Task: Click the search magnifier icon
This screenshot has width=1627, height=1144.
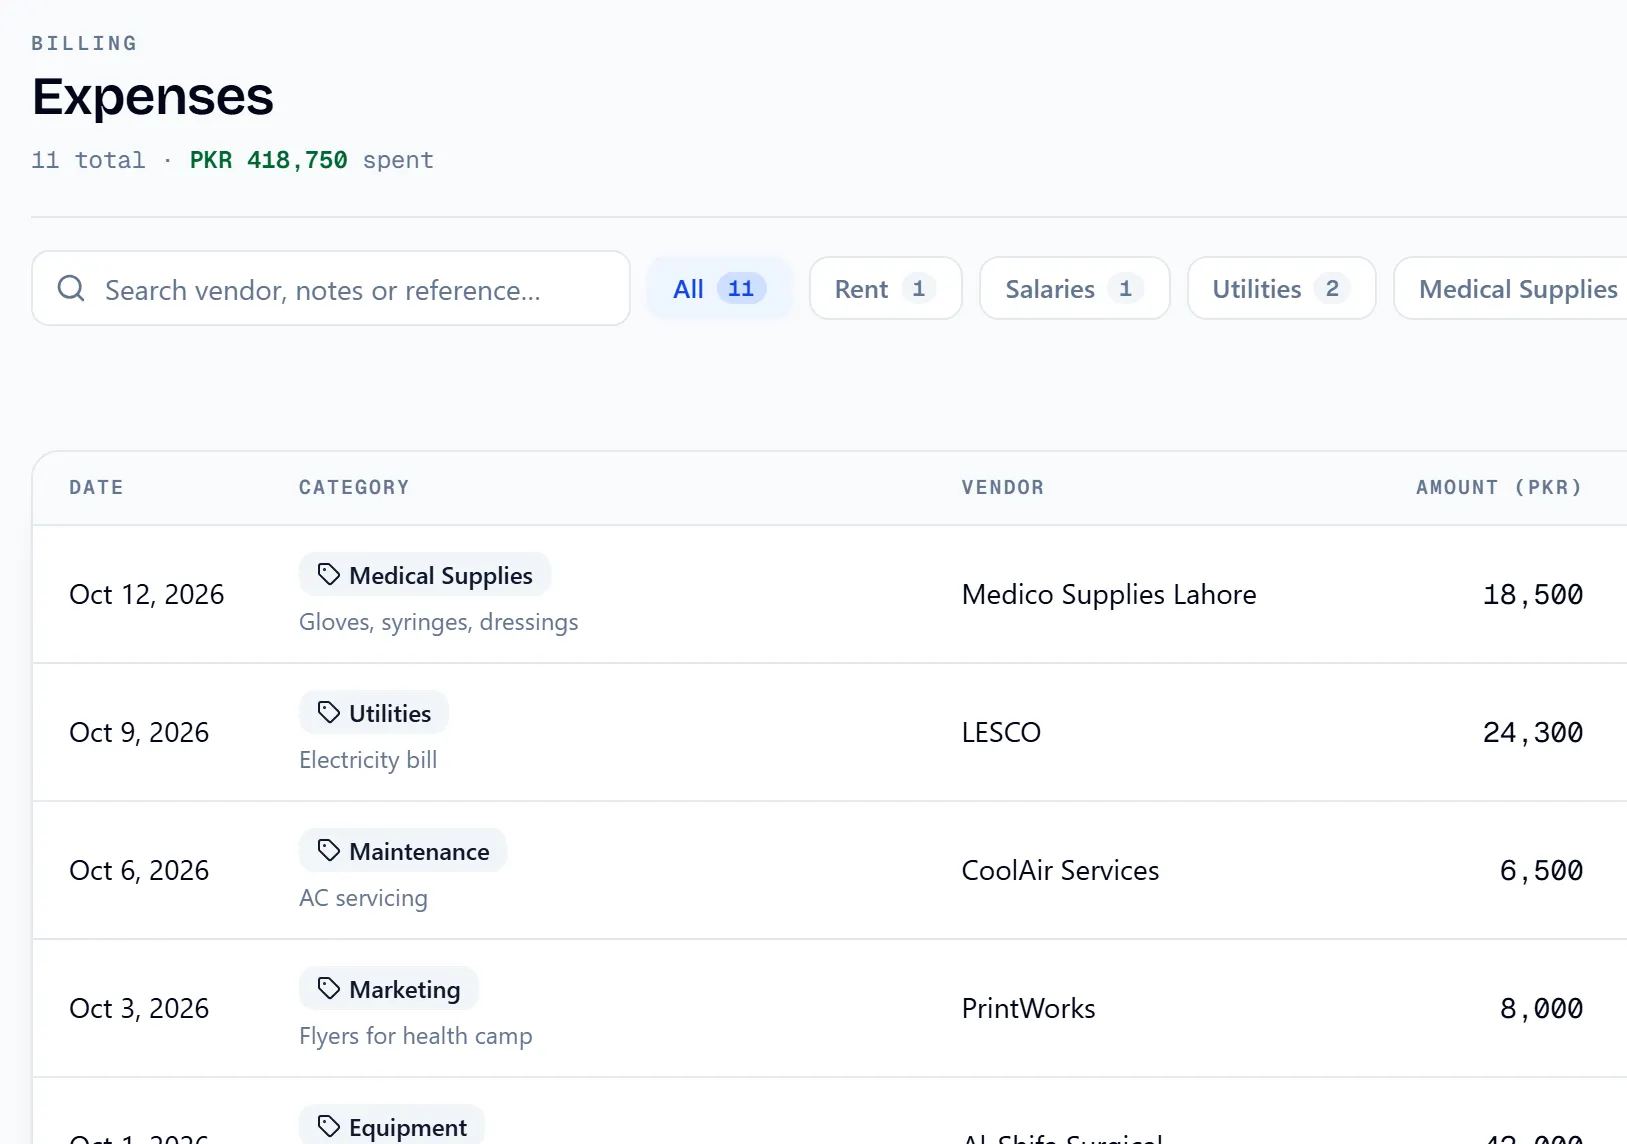Action: pyautogui.click(x=71, y=289)
